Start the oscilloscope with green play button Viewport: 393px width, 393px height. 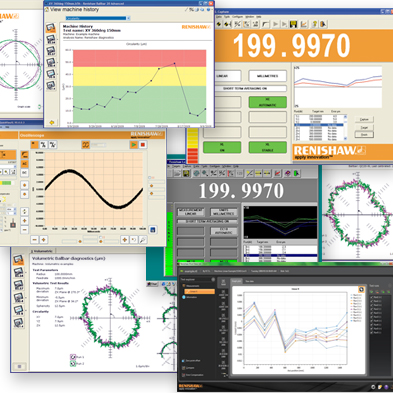(134, 145)
